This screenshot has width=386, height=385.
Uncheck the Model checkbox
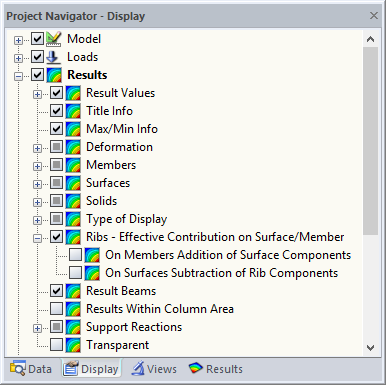tap(37, 39)
